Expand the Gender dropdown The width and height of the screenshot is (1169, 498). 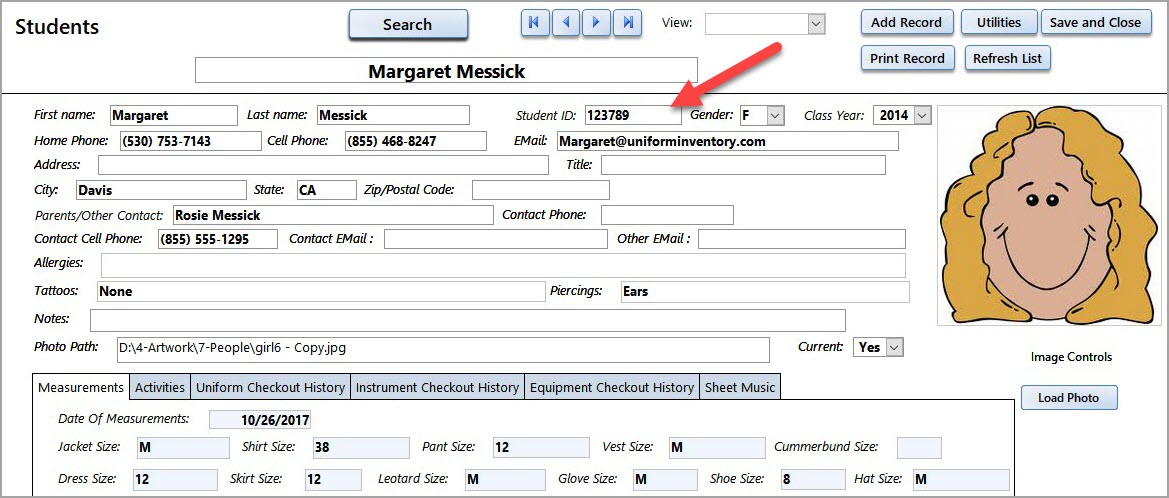pos(775,115)
